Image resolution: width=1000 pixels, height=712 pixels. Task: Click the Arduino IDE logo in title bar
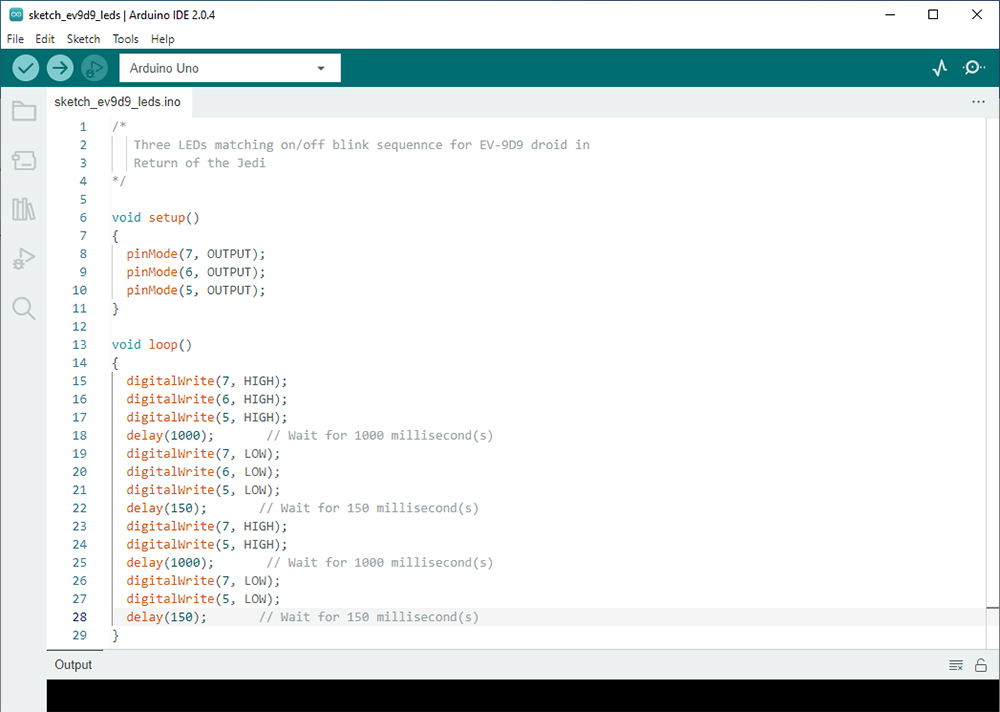pos(16,15)
